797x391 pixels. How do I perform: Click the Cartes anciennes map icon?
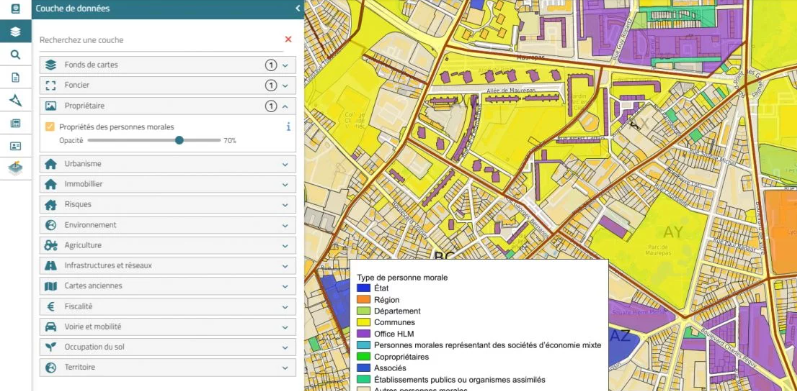click(x=50, y=286)
